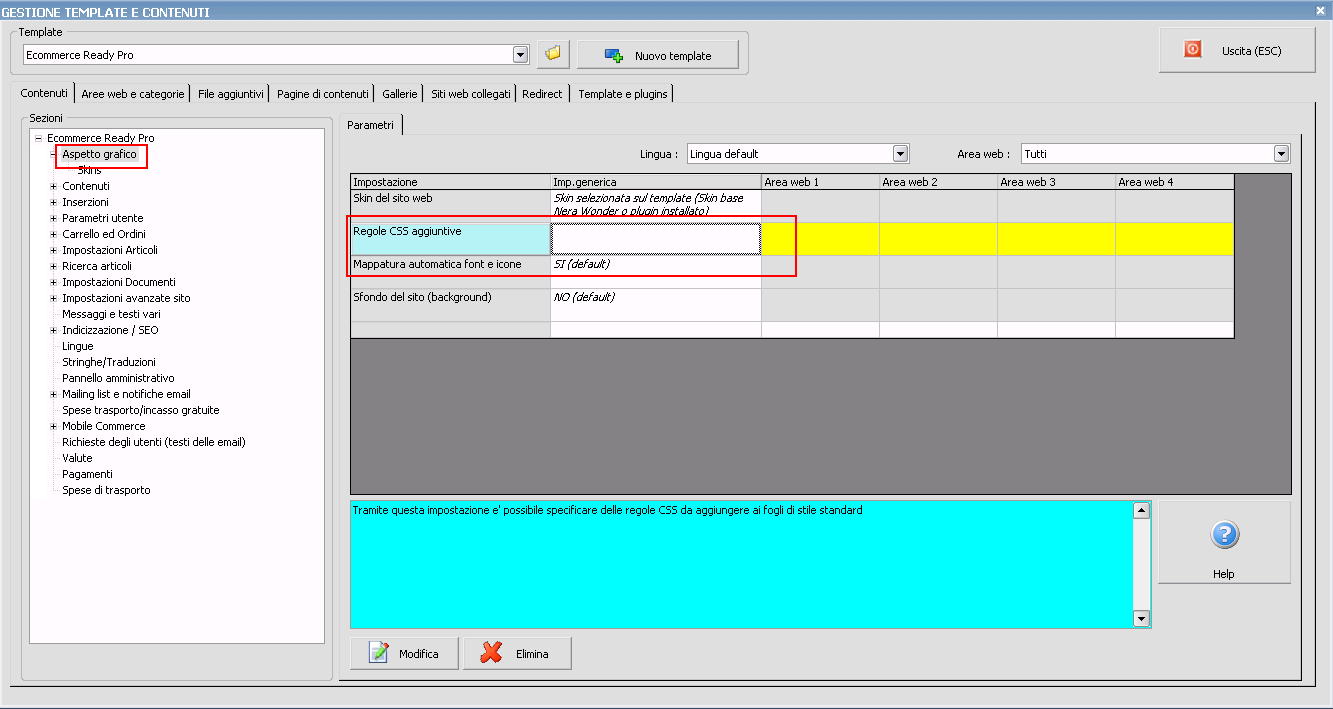Open the Area web dropdown
The height and width of the screenshot is (709, 1333).
click(x=1281, y=154)
